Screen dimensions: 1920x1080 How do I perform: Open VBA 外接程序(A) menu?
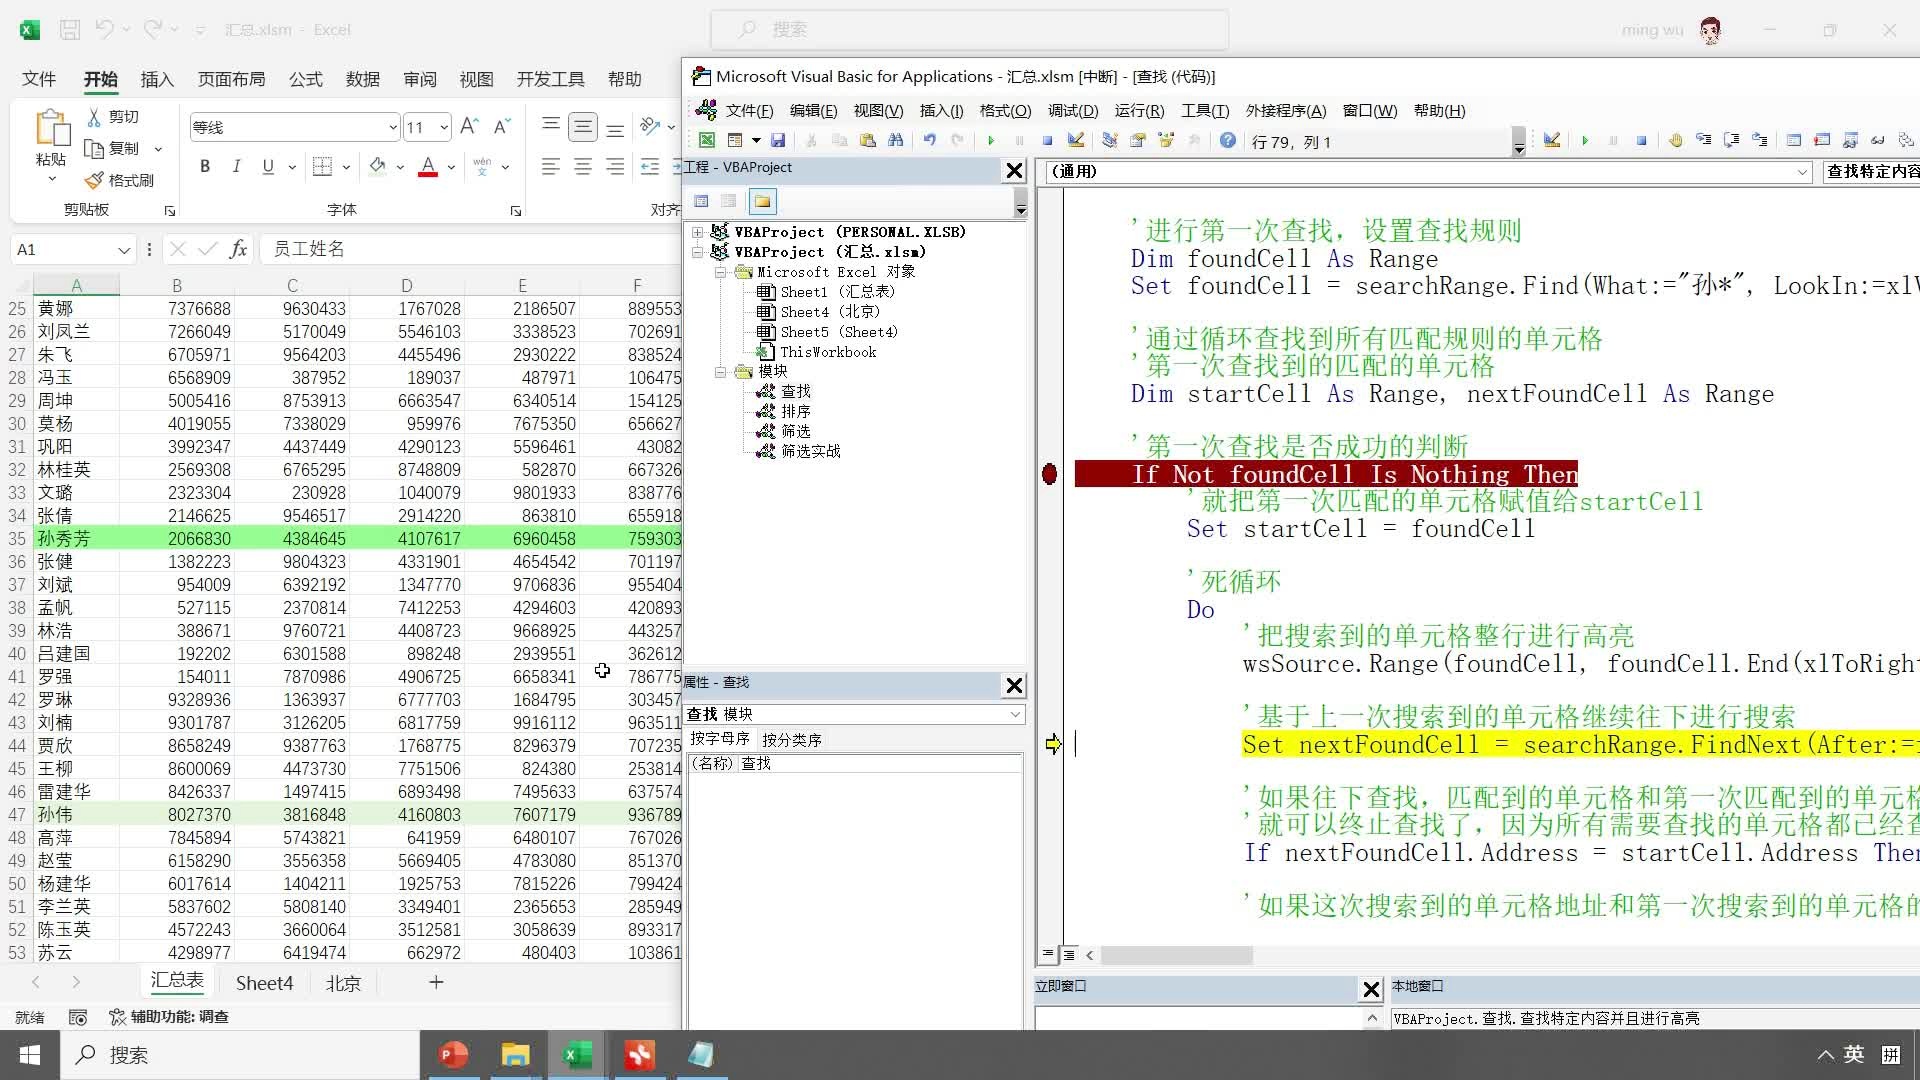1286,111
